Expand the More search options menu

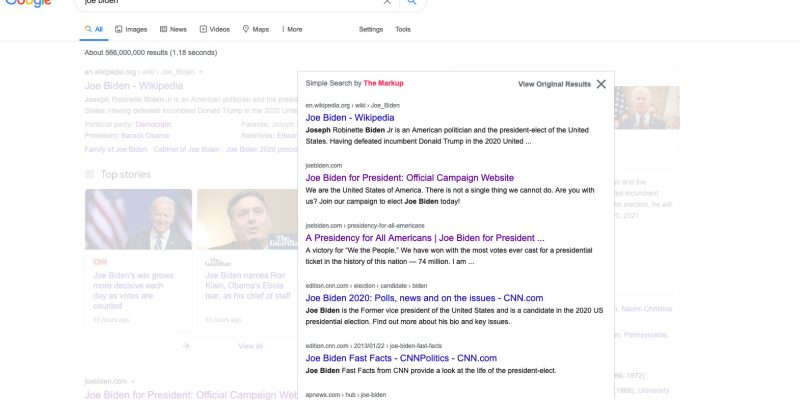coord(292,30)
